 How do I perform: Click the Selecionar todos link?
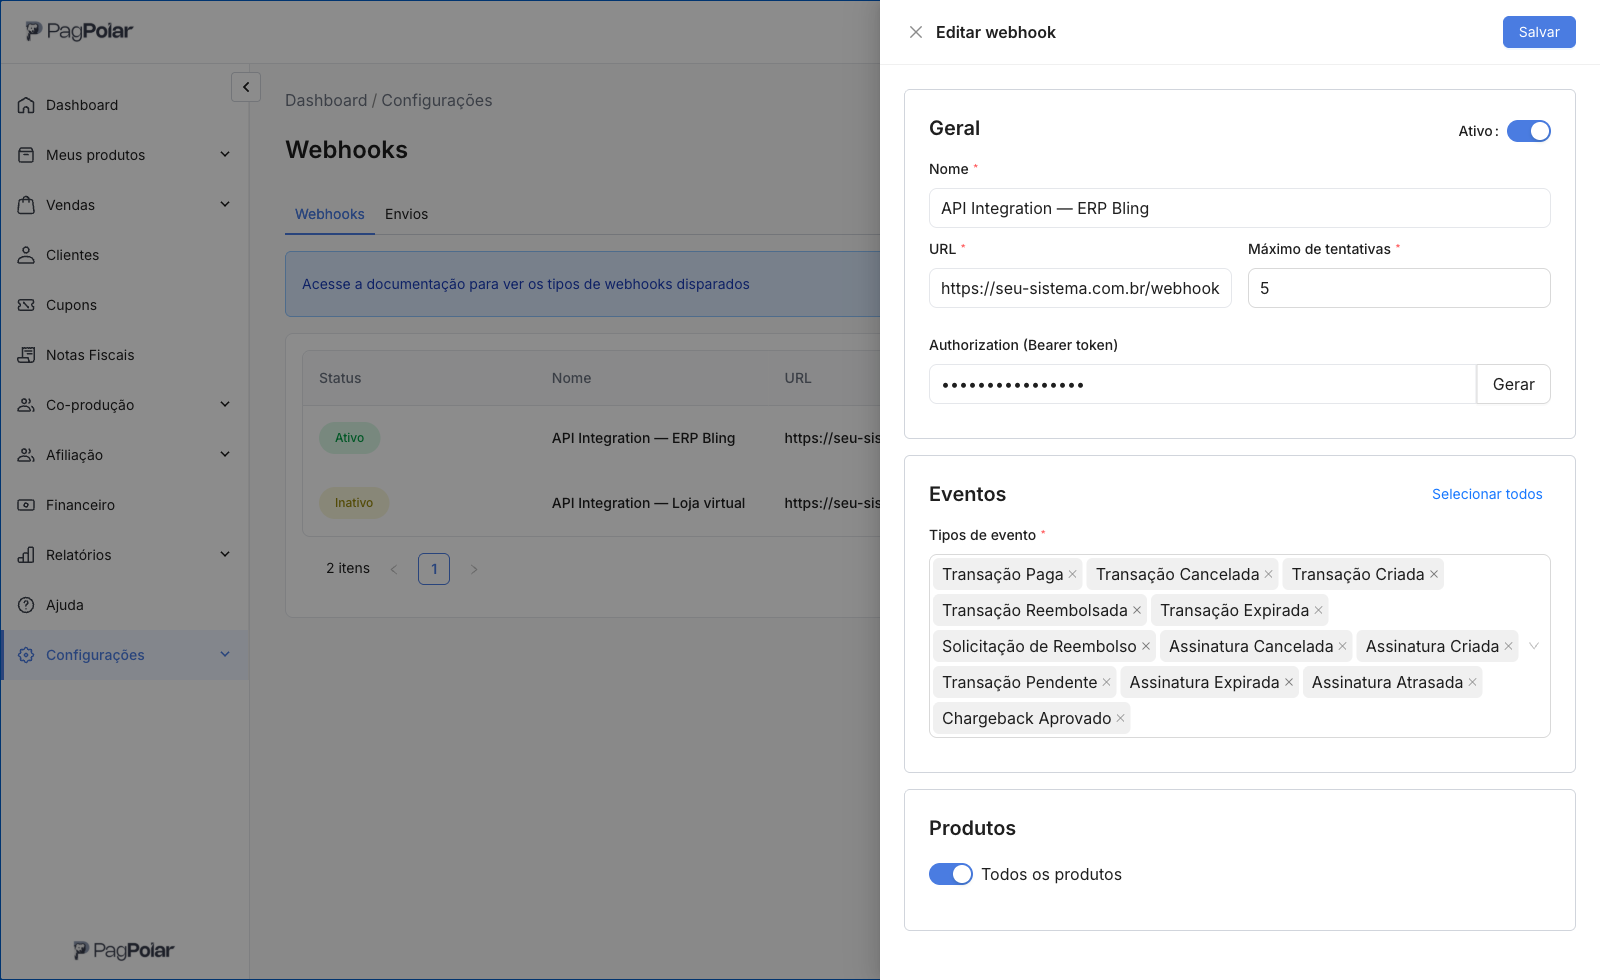(x=1487, y=494)
